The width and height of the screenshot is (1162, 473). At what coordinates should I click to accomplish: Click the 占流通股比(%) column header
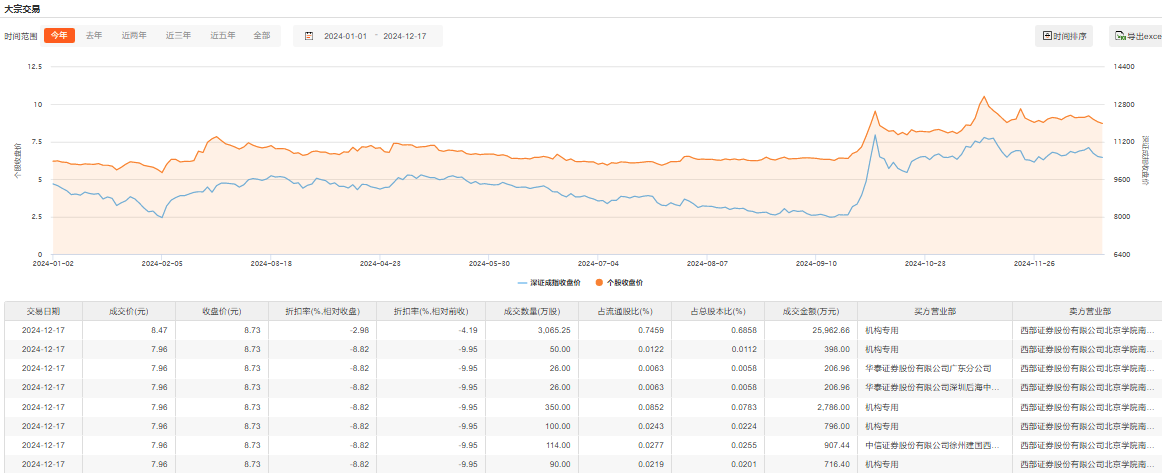click(x=624, y=311)
